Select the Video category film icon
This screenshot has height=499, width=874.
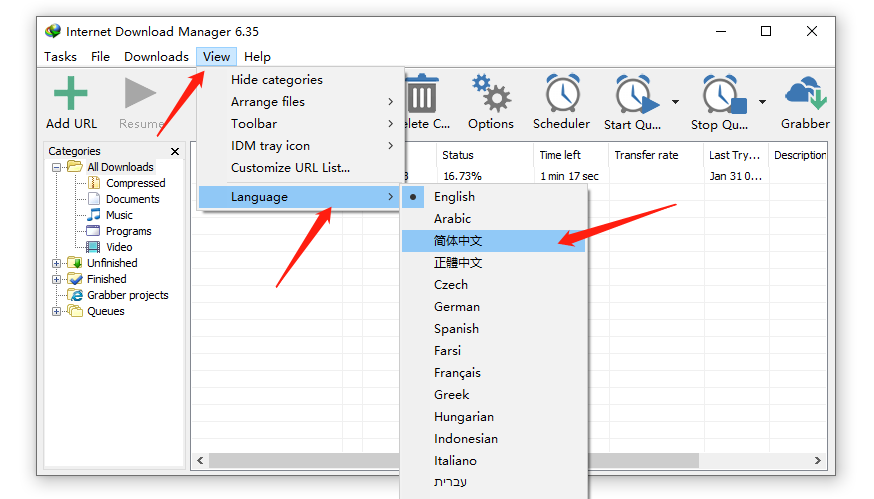click(x=93, y=246)
